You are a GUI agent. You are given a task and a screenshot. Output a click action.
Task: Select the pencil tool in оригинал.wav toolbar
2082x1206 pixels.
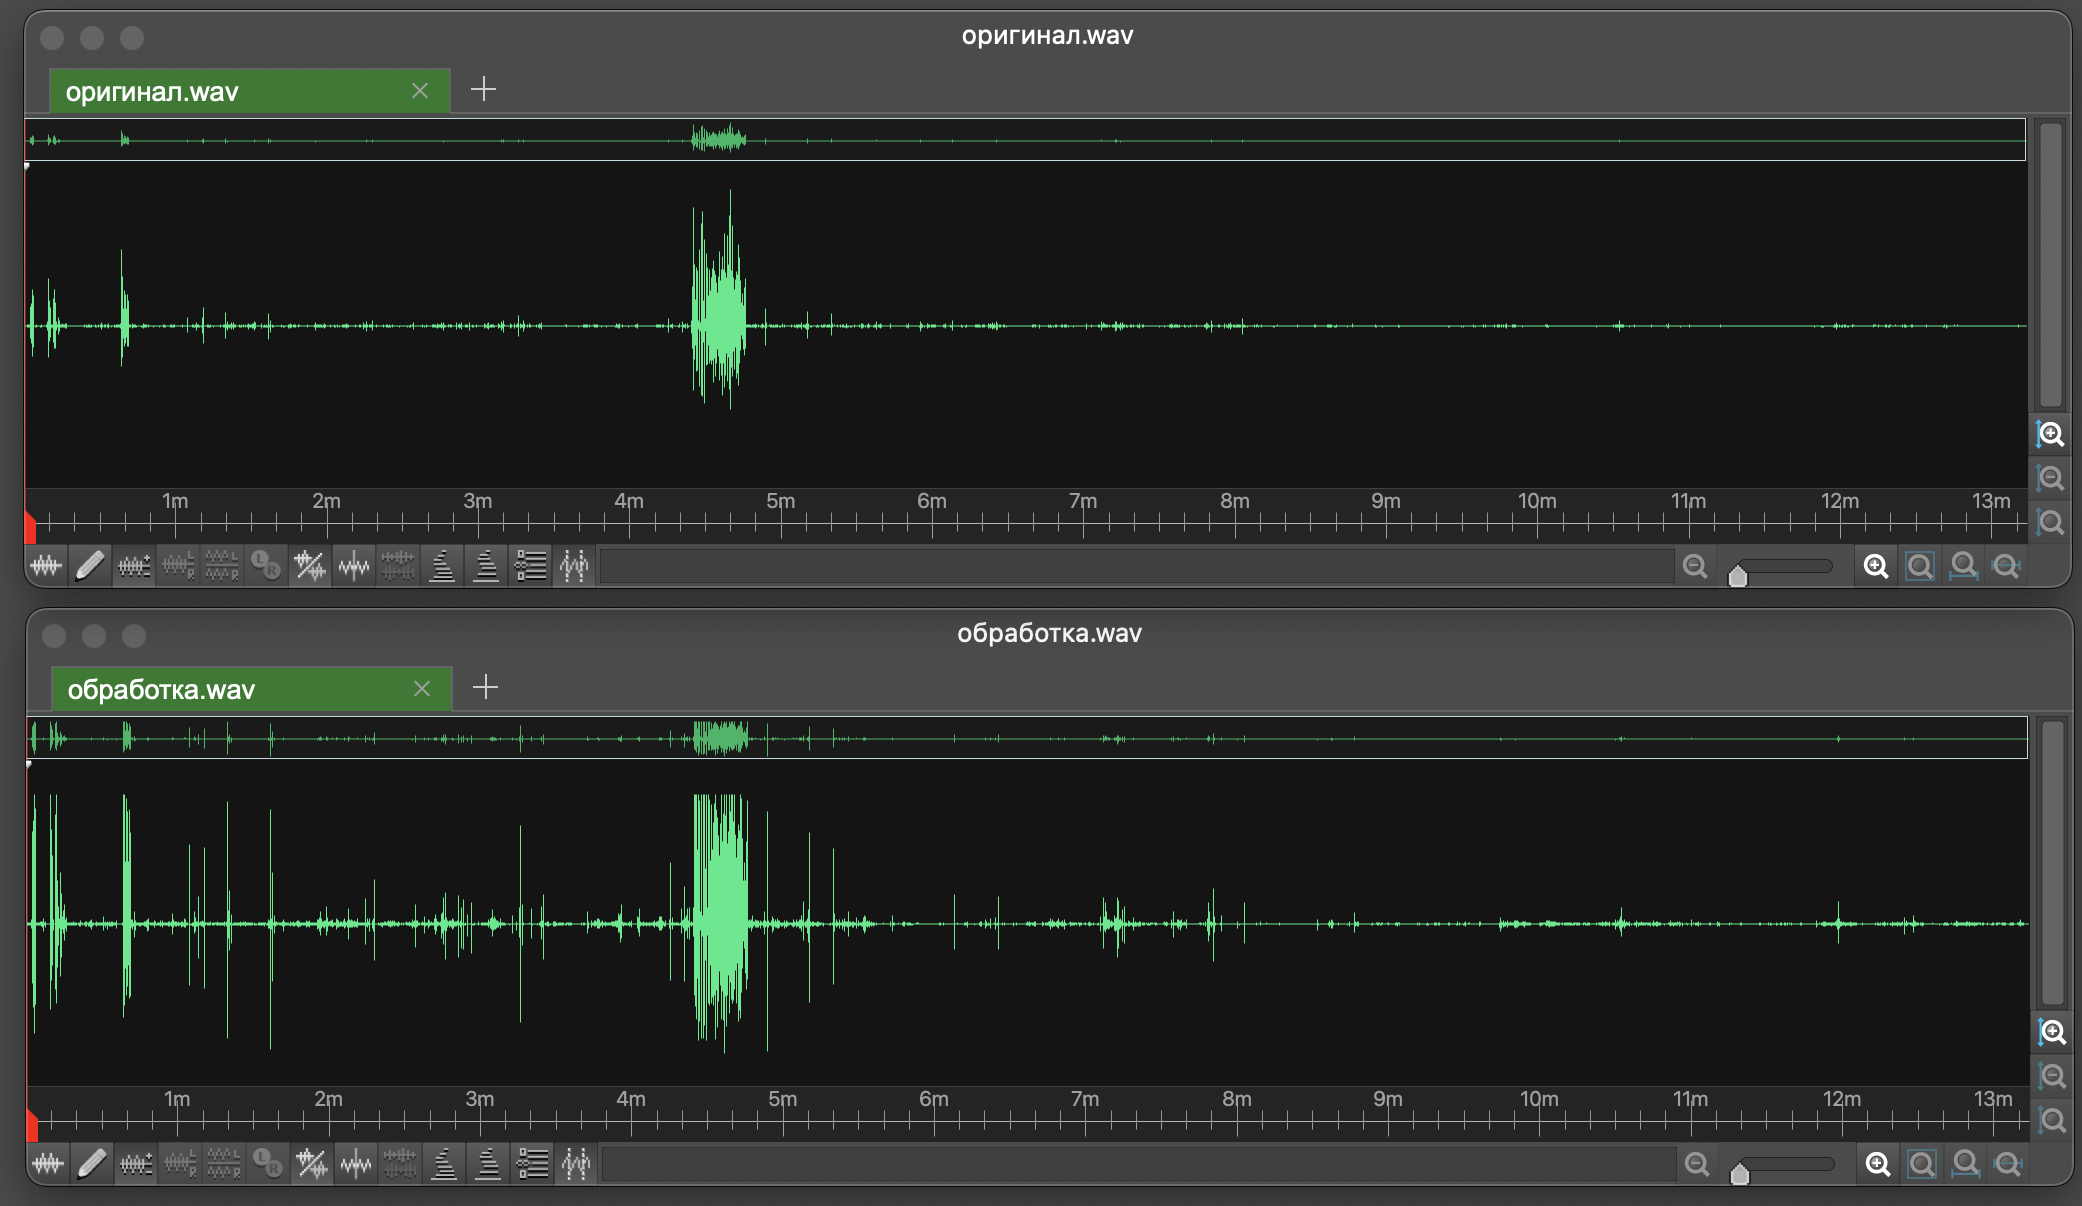(x=90, y=566)
